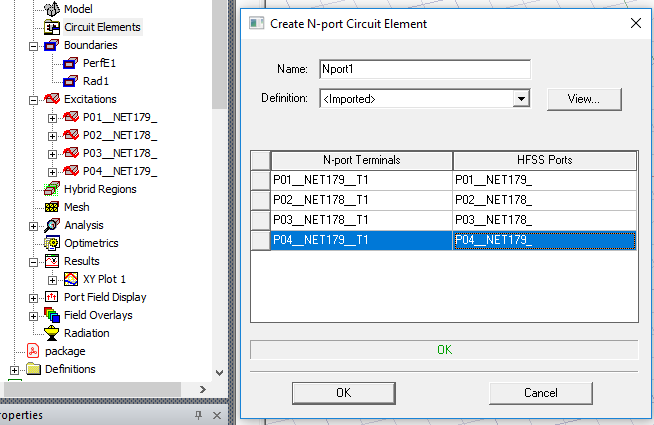Click the Radiation icon
The width and height of the screenshot is (654, 425).
[x=52, y=333]
